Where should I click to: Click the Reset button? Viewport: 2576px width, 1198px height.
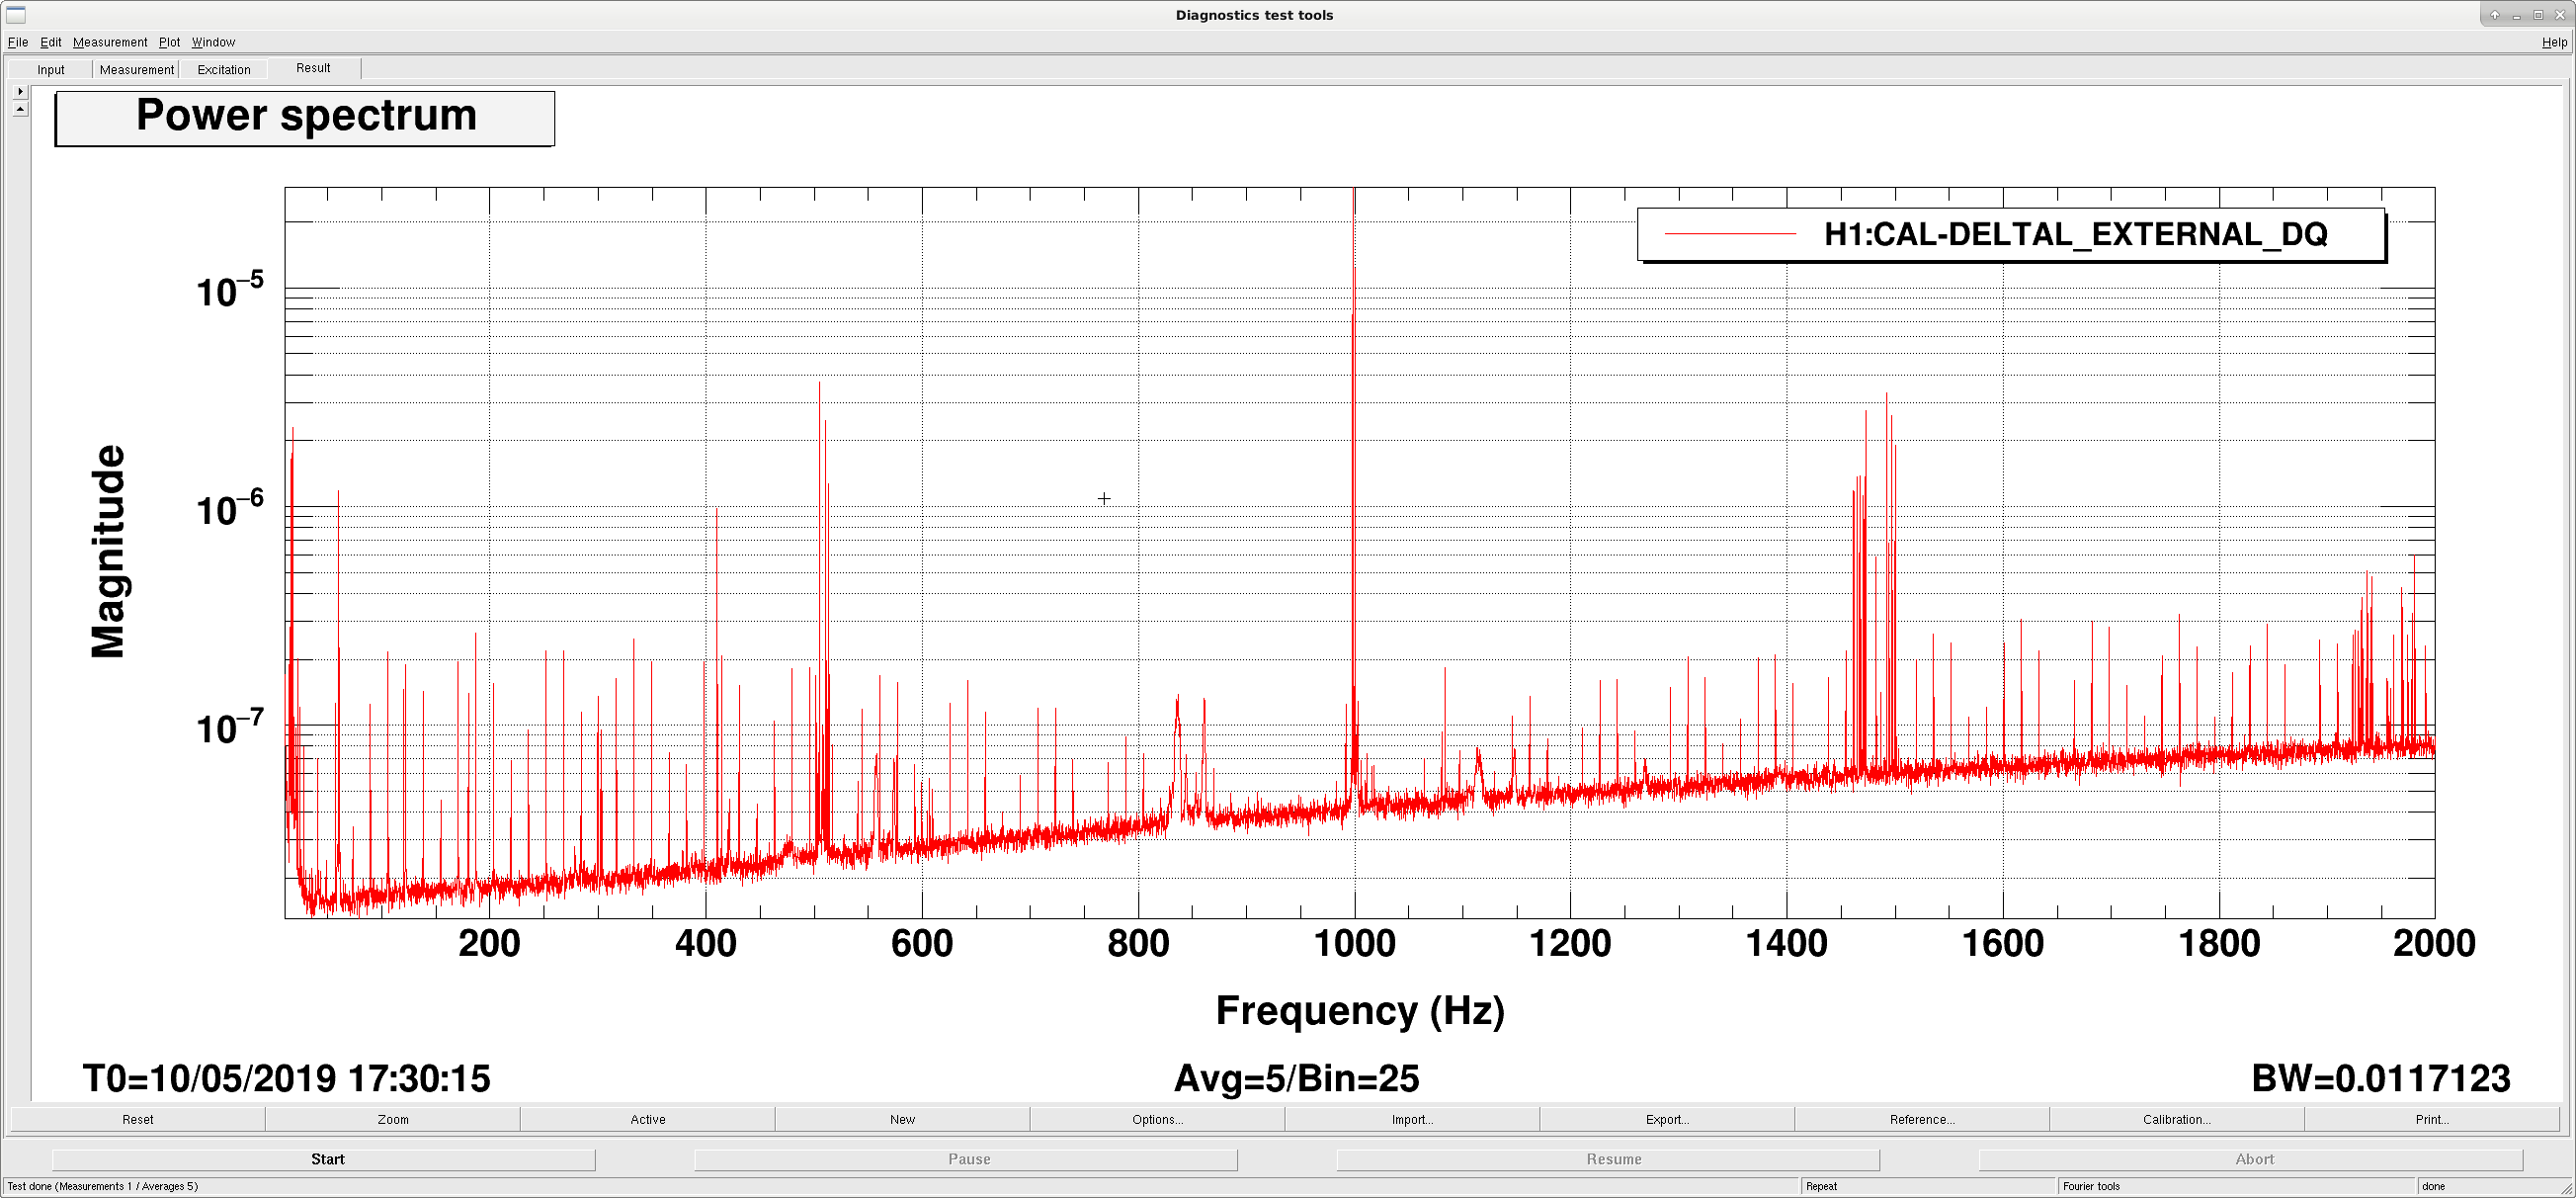click(138, 1119)
